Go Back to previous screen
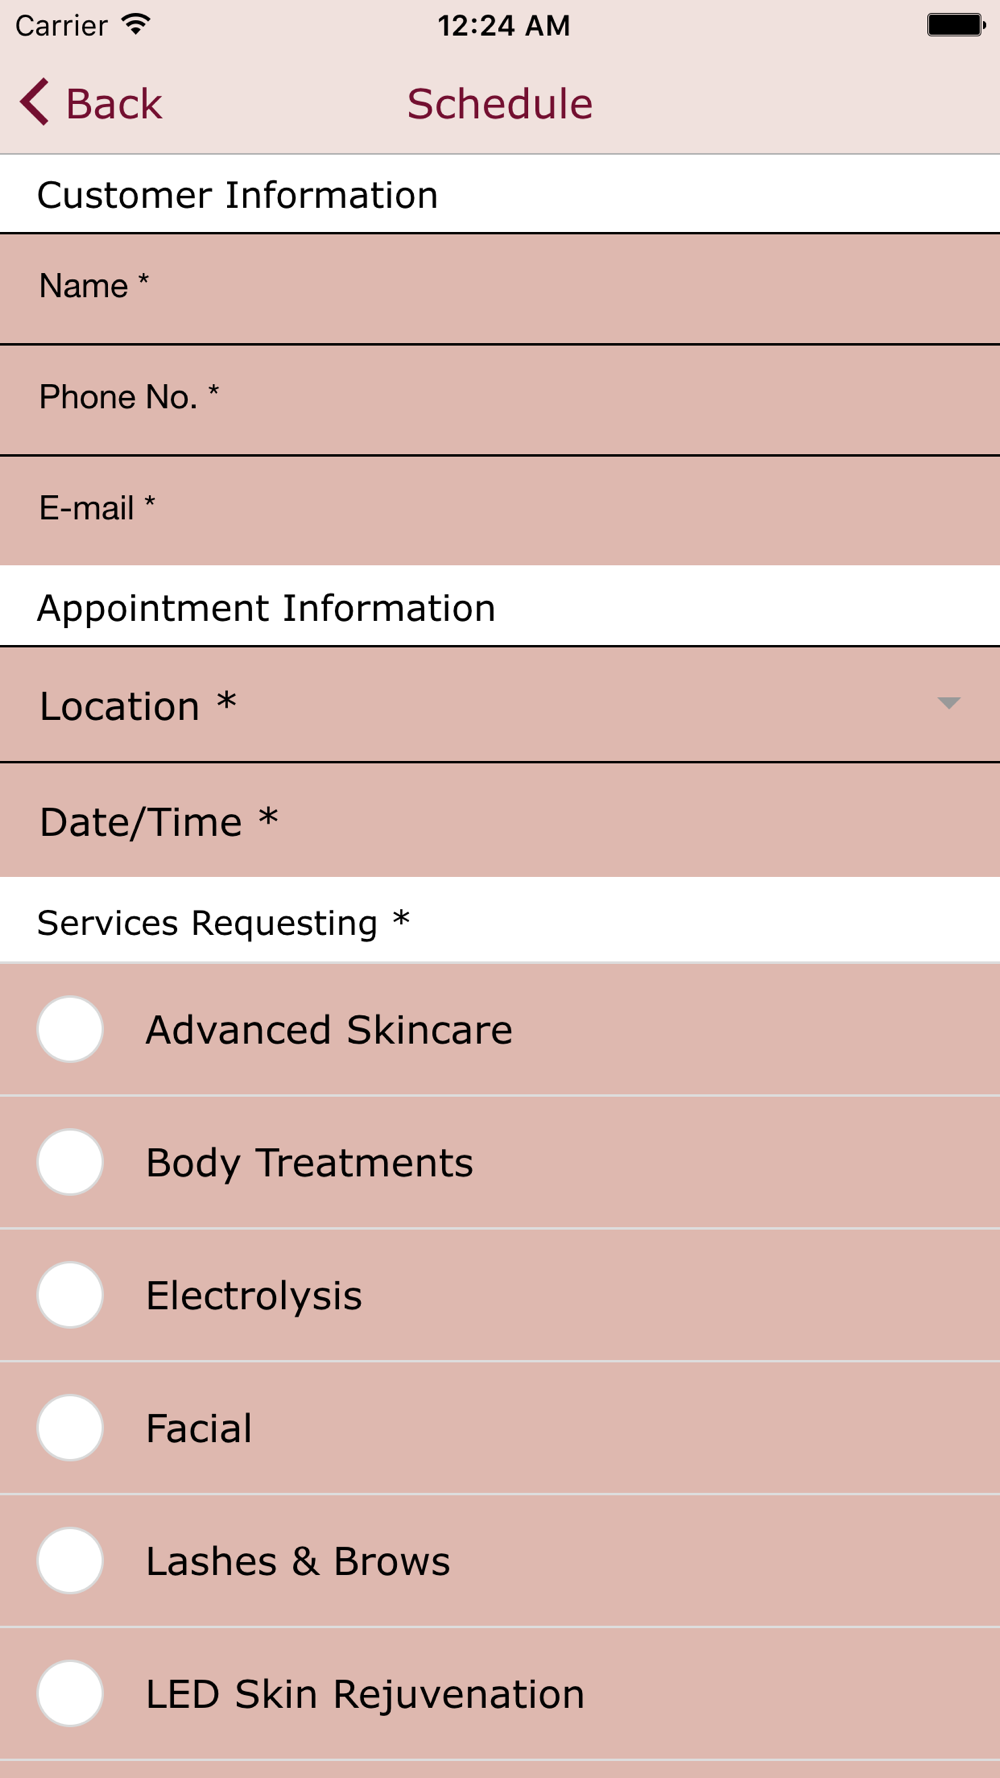Viewport: 1000px width, 1778px height. (91, 103)
